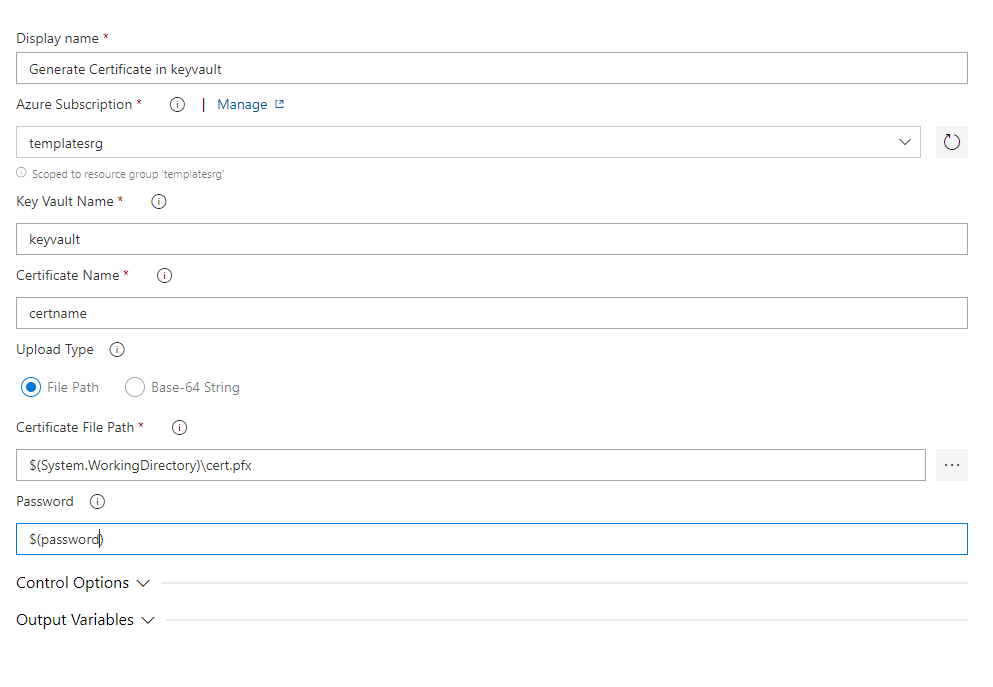This screenshot has width=993, height=687.
Task: Click into the Display name field
Action: click(x=491, y=68)
